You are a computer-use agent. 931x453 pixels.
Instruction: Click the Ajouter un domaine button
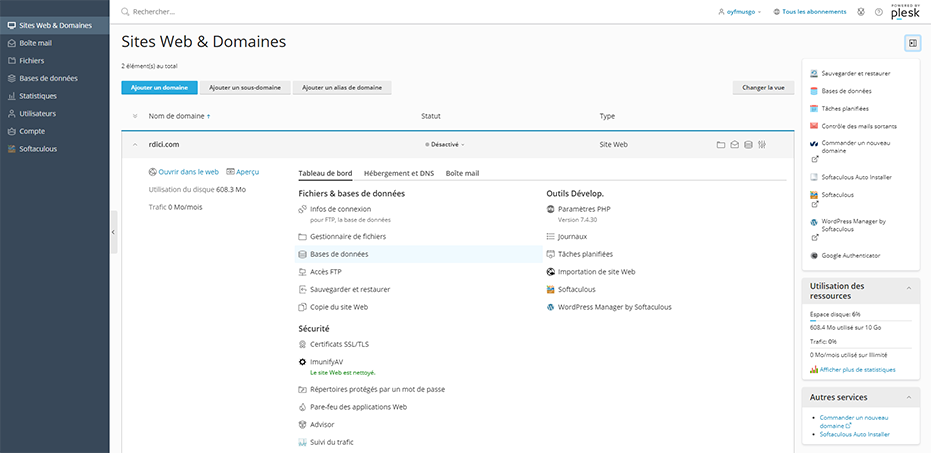tap(159, 88)
